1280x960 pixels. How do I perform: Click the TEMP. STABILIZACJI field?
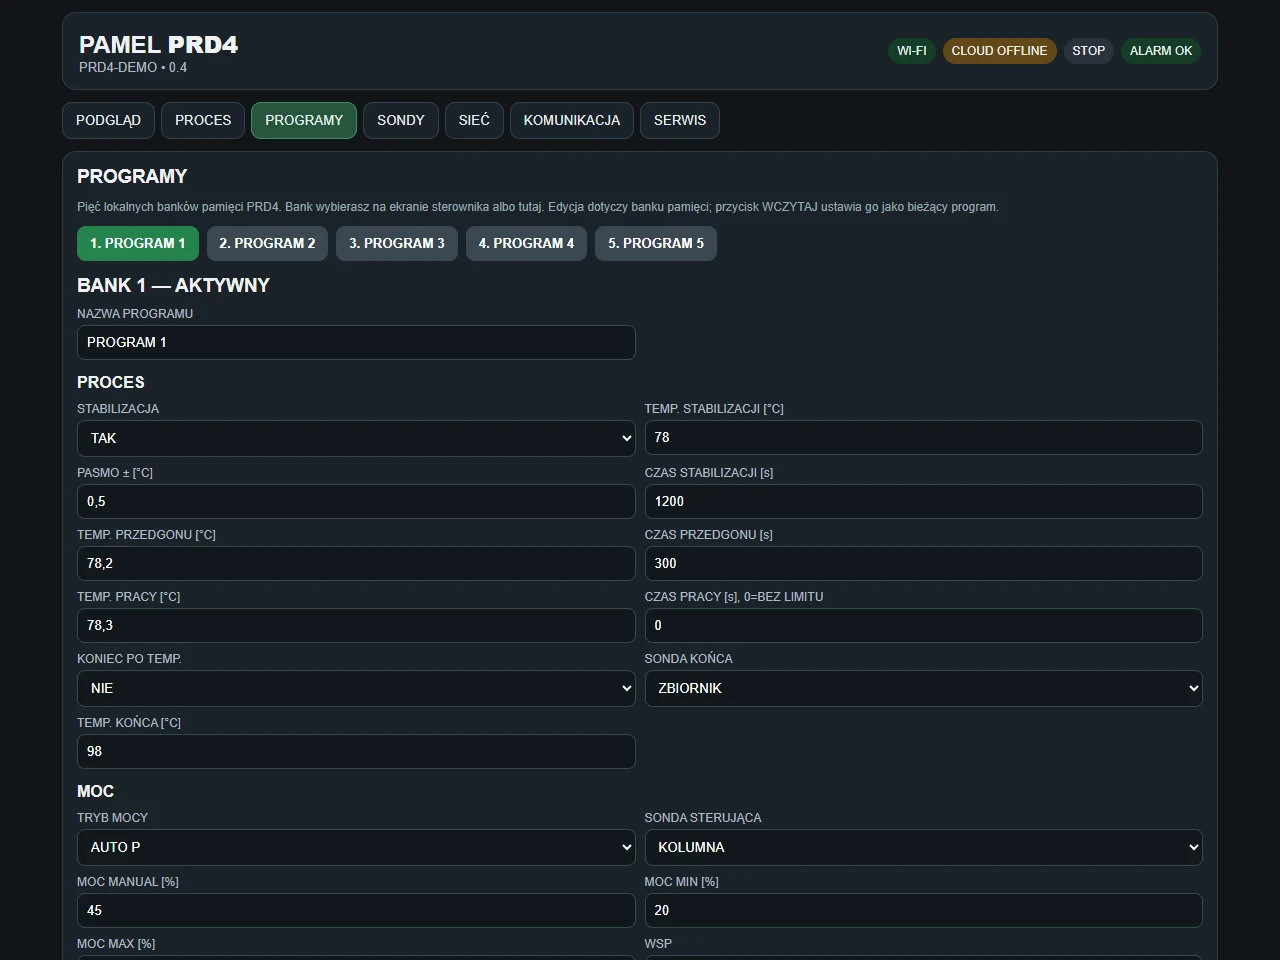click(924, 437)
